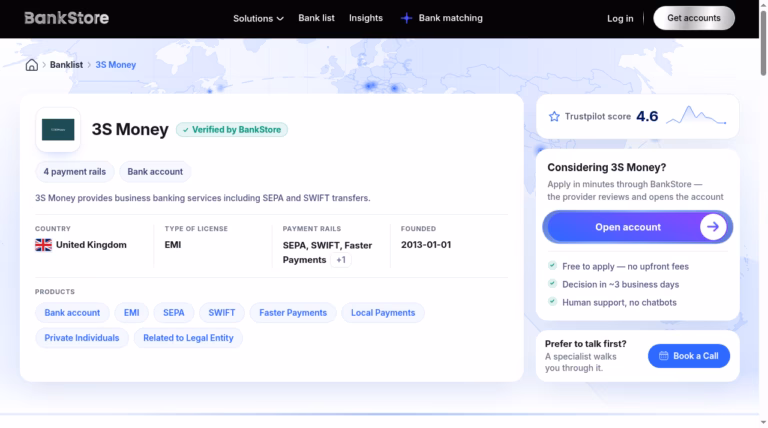Image resolution: width=768 pixels, height=428 pixels.
Task: Click the BankStore logo
Action: tap(67, 18)
